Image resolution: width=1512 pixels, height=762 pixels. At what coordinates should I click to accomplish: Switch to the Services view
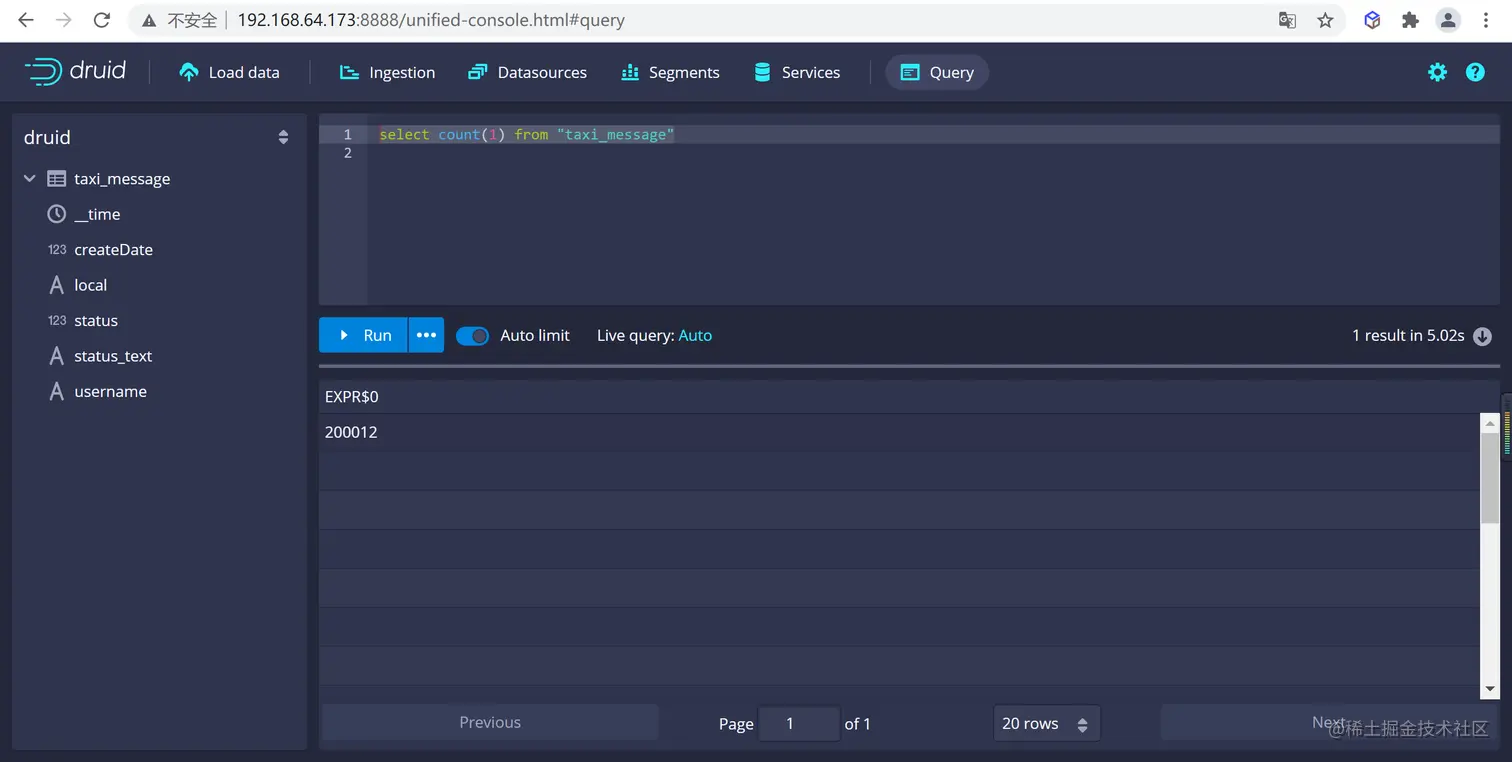click(797, 72)
